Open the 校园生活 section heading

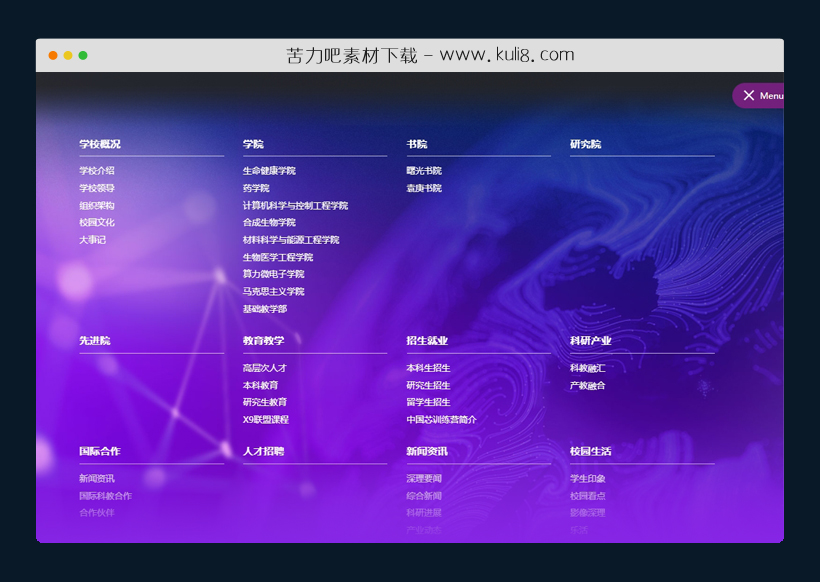(589, 452)
